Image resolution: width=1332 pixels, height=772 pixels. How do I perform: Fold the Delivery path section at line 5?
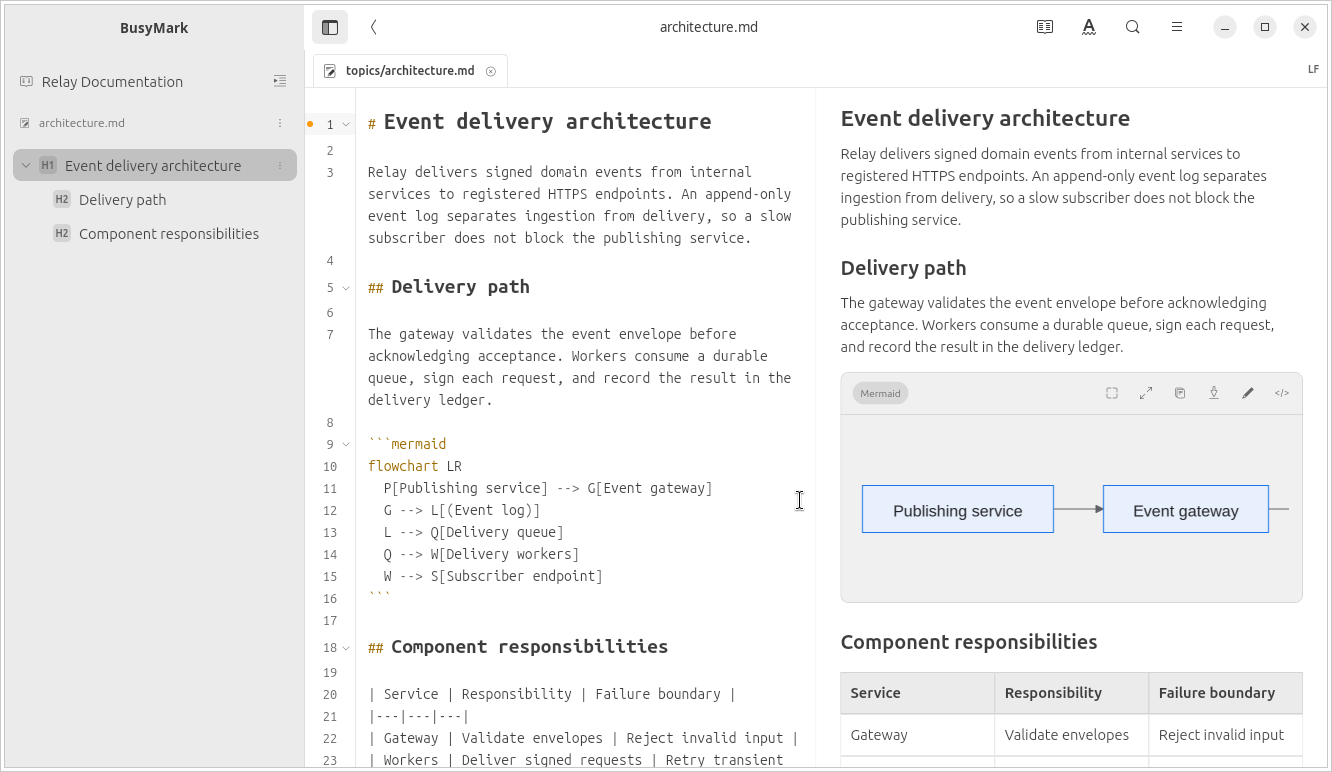pyautogui.click(x=347, y=288)
